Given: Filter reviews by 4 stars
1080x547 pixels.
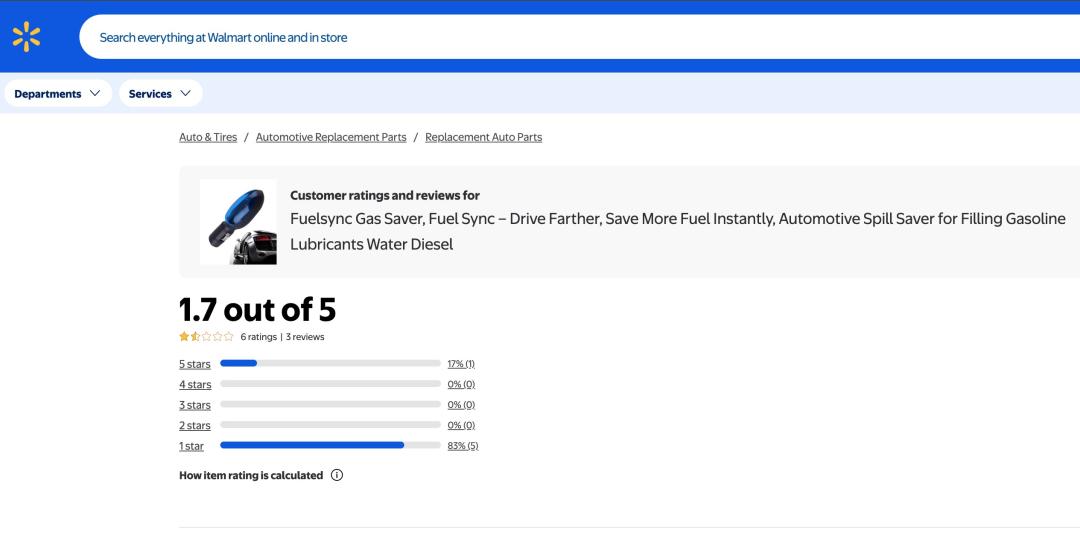Looking at the screenshot, I should [195, 384].
